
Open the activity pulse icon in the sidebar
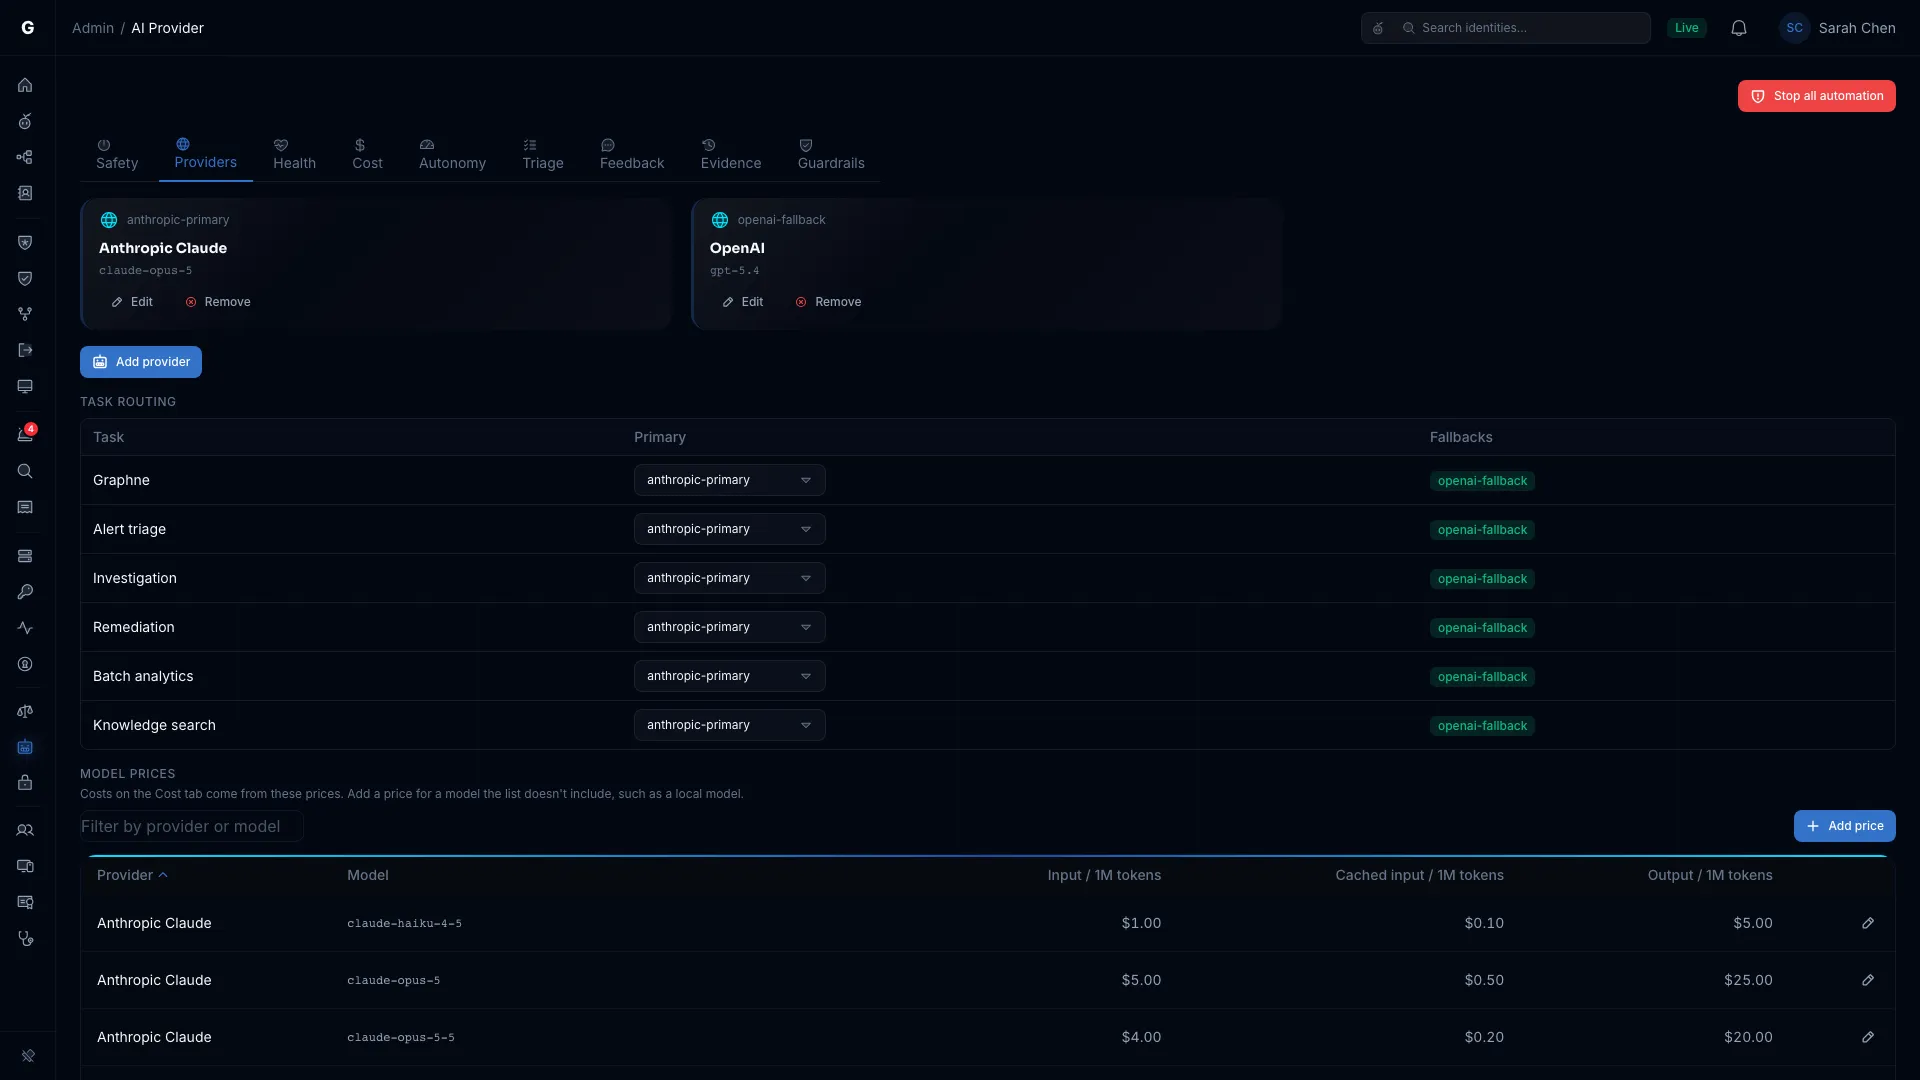25,628
